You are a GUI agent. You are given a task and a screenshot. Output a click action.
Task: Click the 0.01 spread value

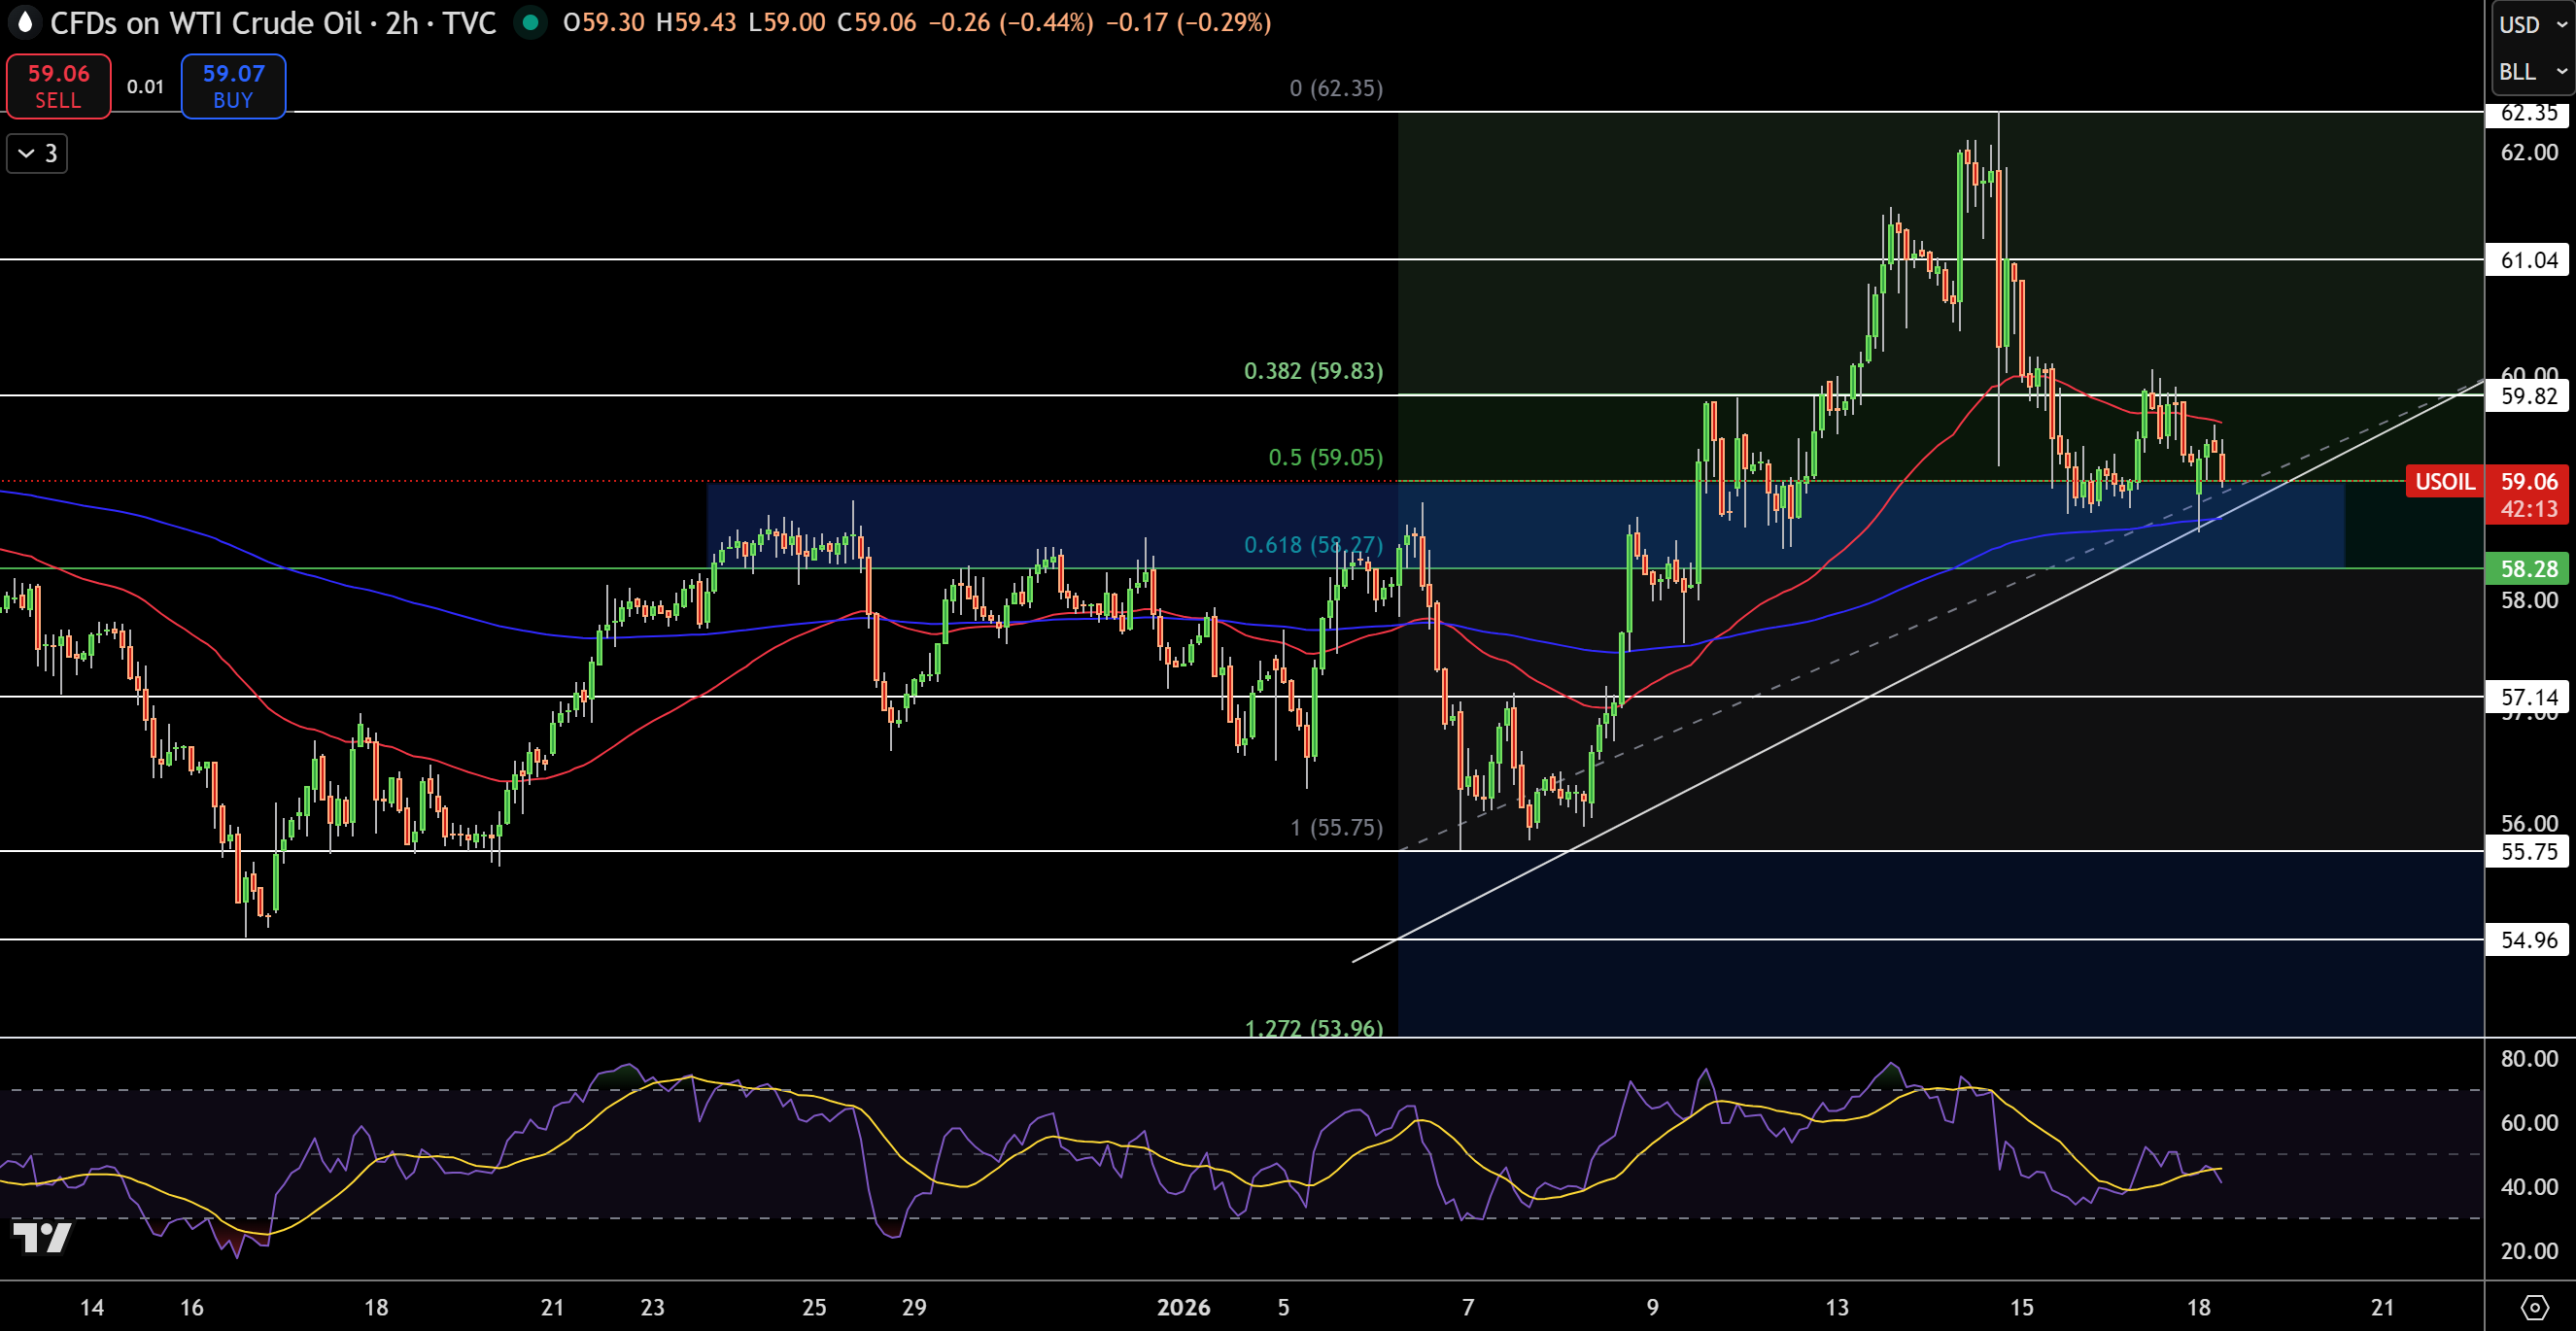[x=145, y=86]
